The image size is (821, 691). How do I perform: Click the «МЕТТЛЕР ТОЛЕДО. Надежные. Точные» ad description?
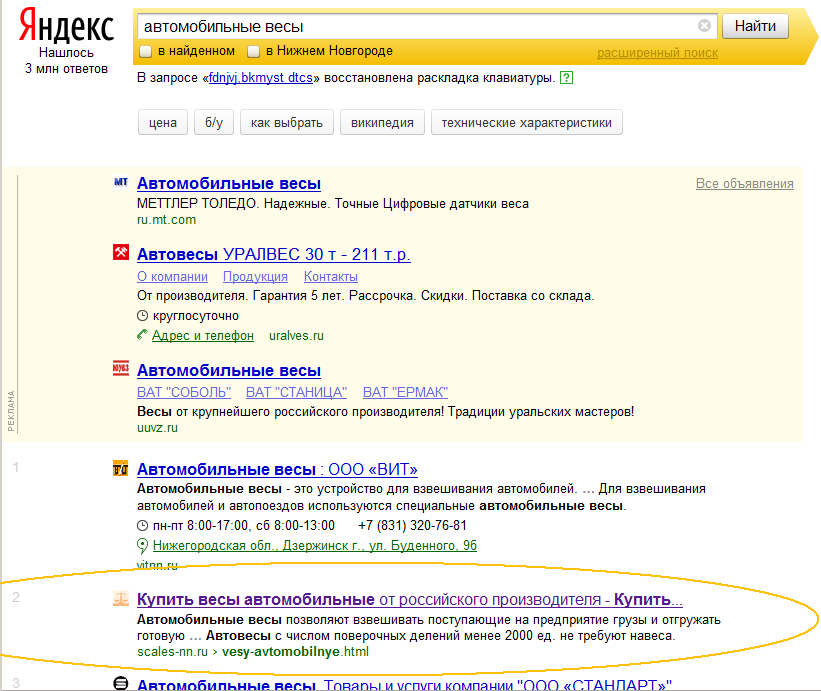pos(333,204)
